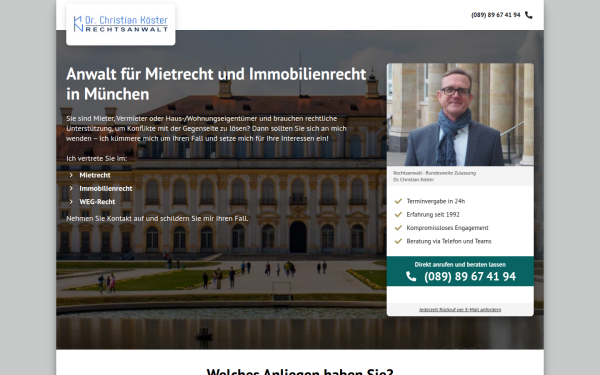The image size is (600, 375).
Task: Click the phone icon in the header
Action: coord(528,15)
